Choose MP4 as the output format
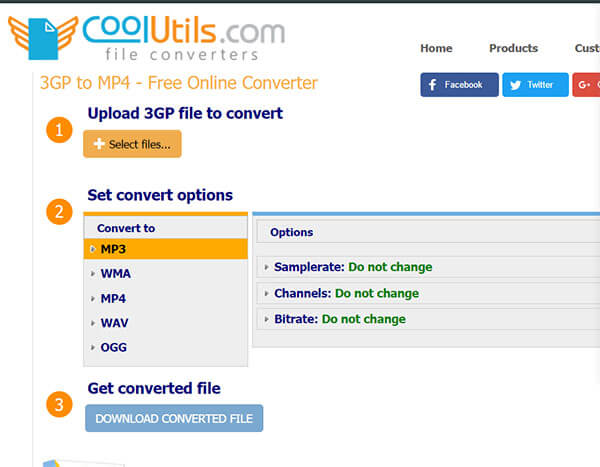The height and width of the screenshot is (467, 600). tap(113, 299)
